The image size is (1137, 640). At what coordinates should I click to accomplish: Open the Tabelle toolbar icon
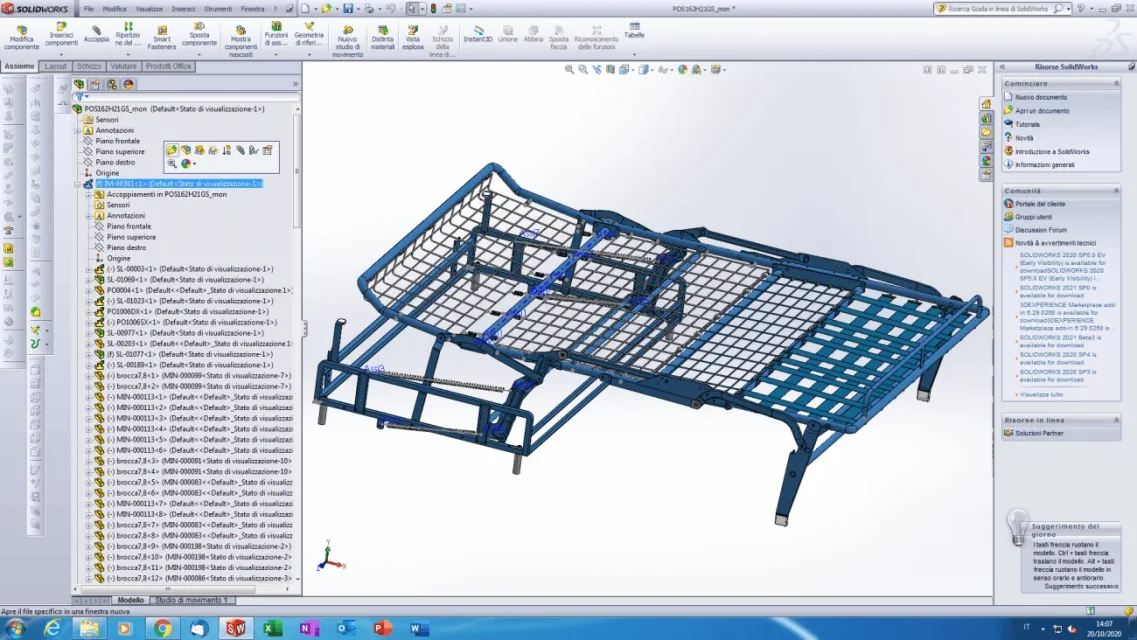[634, 30]
